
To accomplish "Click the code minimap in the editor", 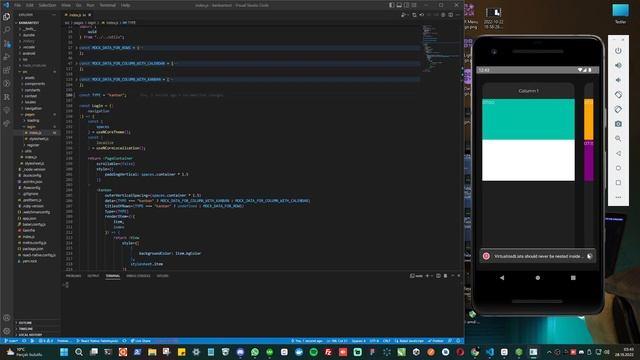I will tap(442, 49).
